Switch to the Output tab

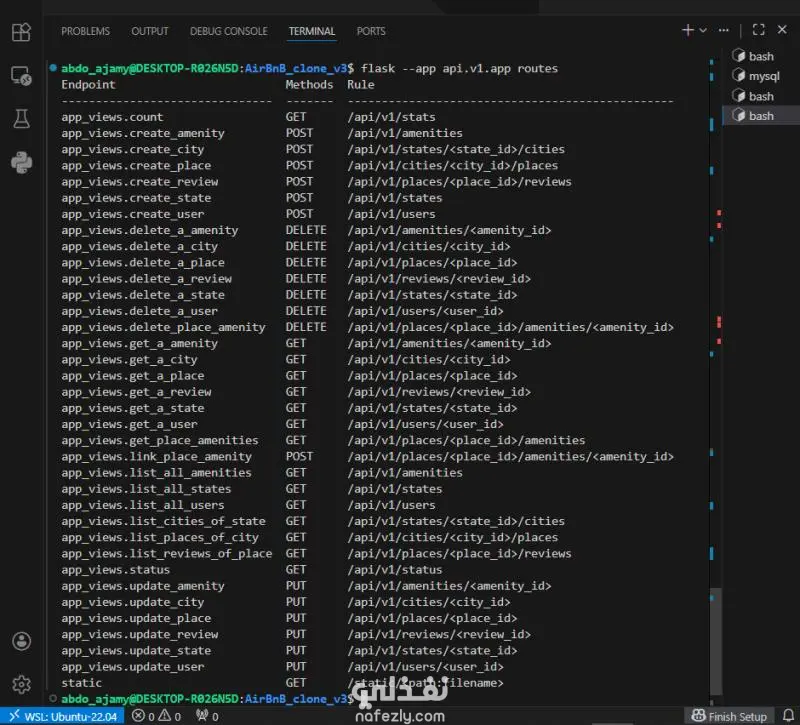[149, 31]
